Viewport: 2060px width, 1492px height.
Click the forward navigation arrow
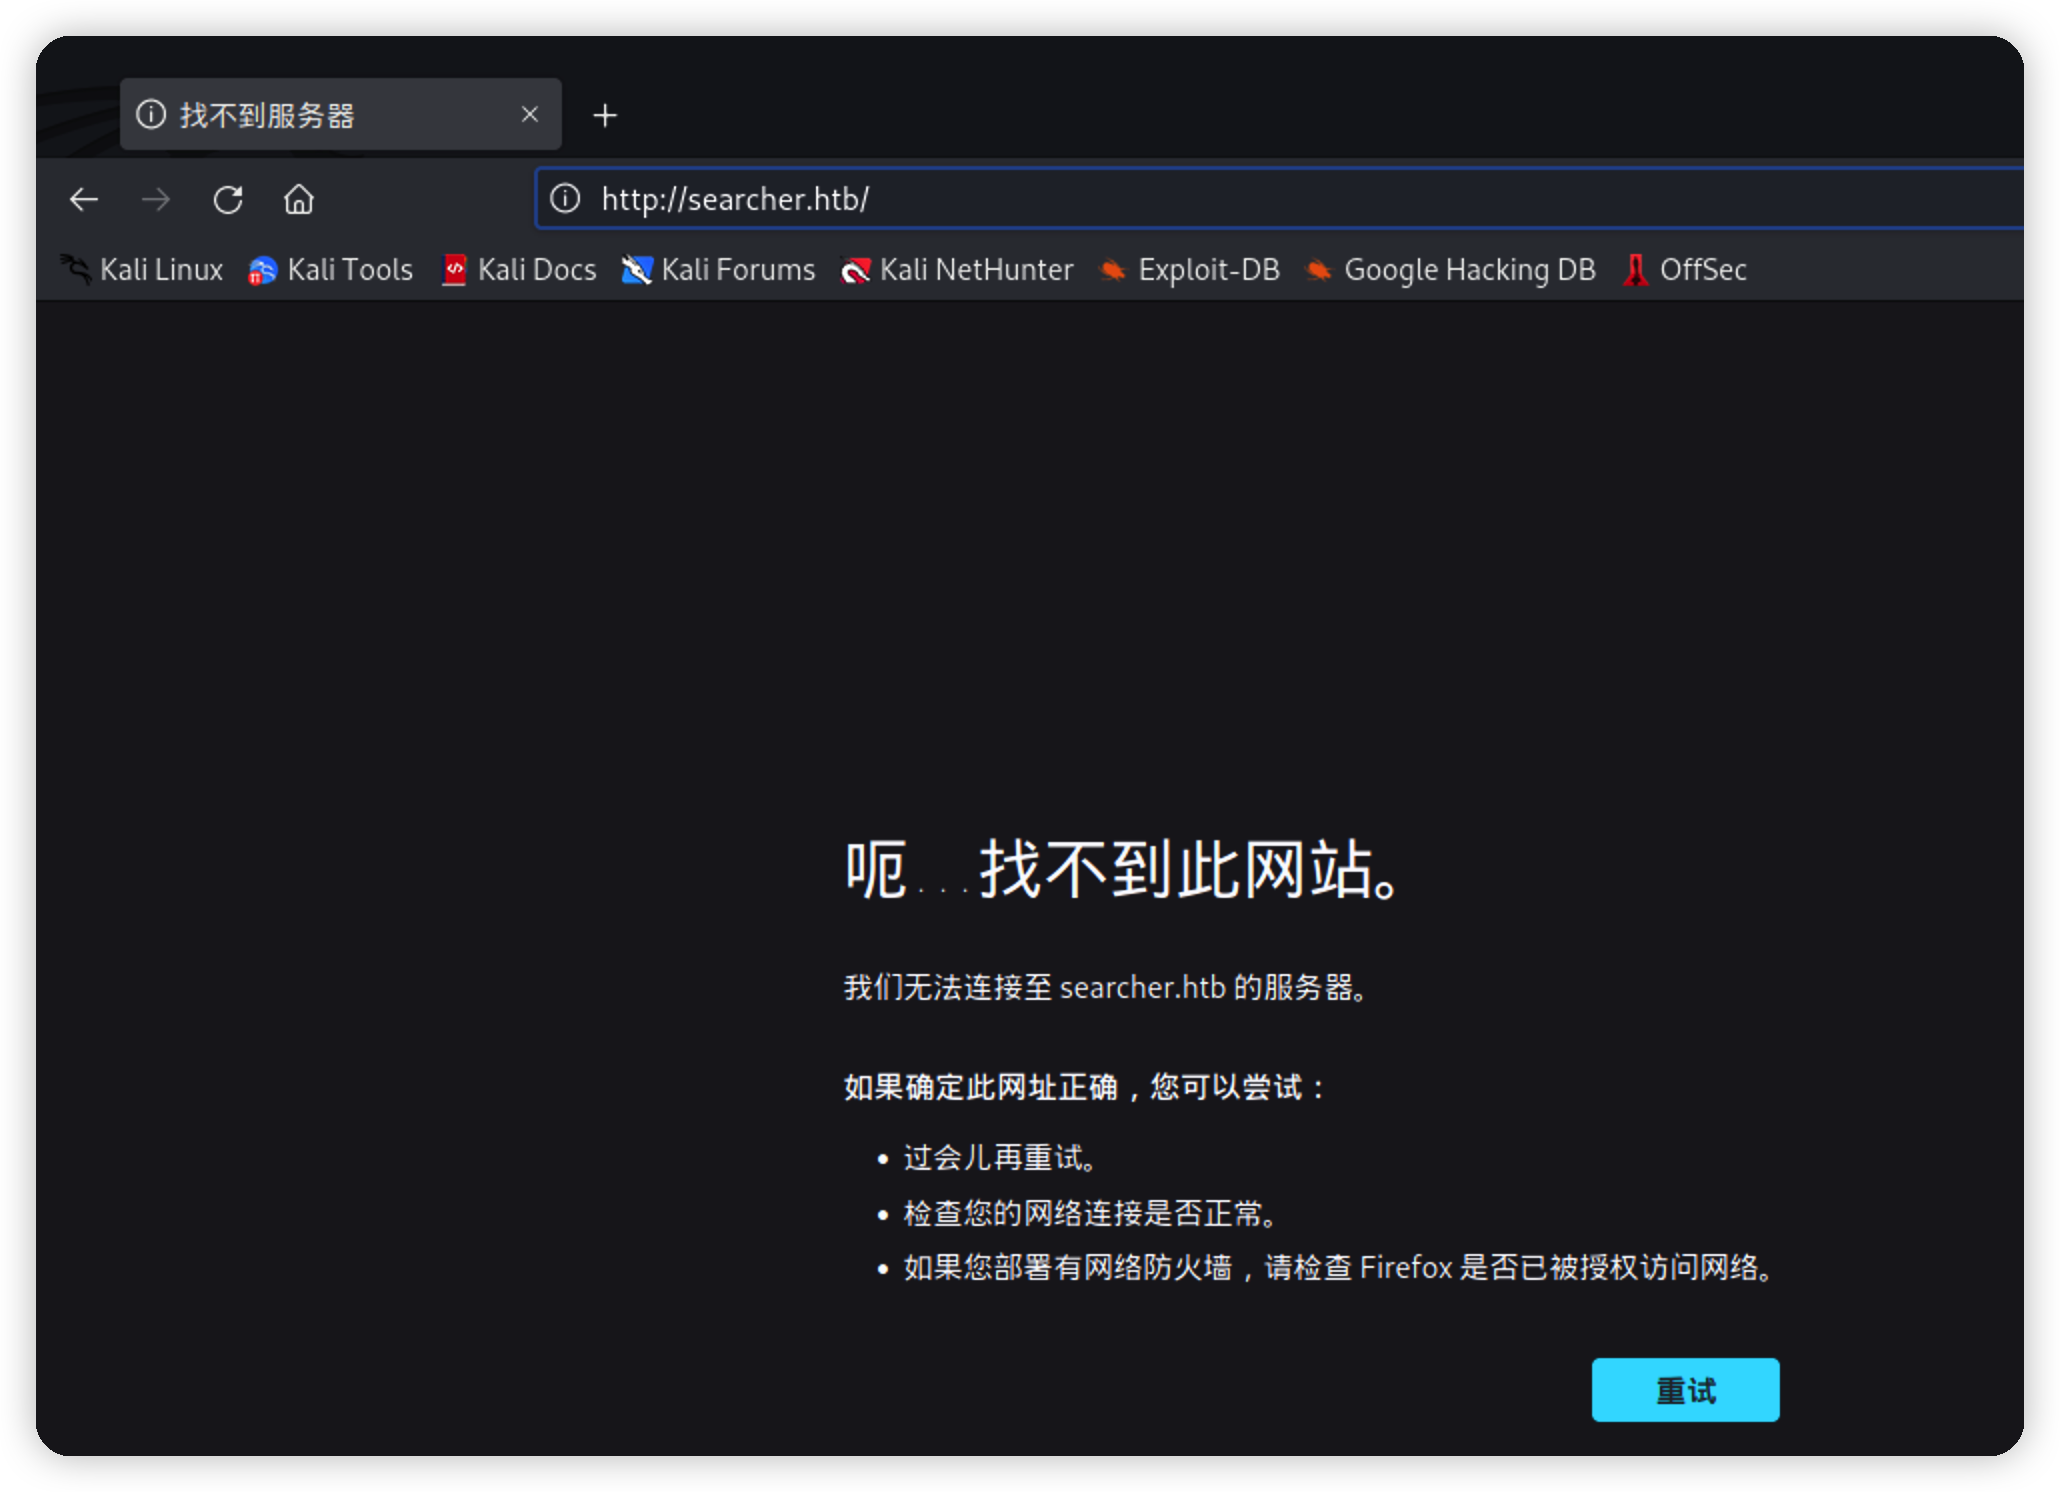[156, 200]
